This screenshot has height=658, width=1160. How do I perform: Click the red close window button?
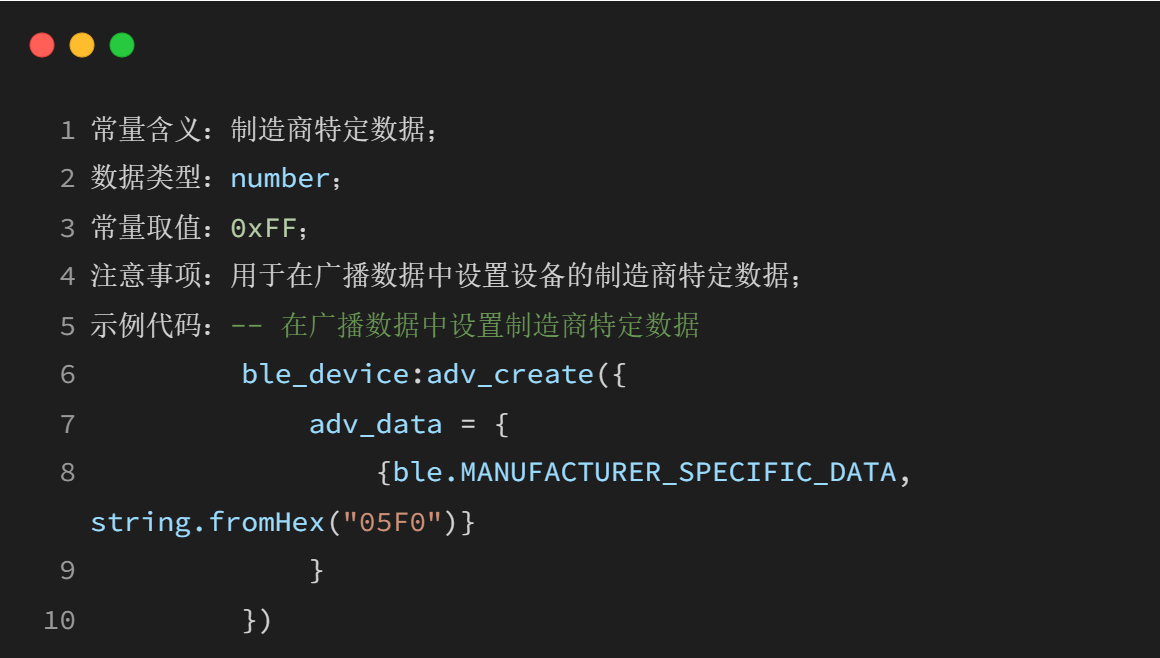(x=42, y=45)
